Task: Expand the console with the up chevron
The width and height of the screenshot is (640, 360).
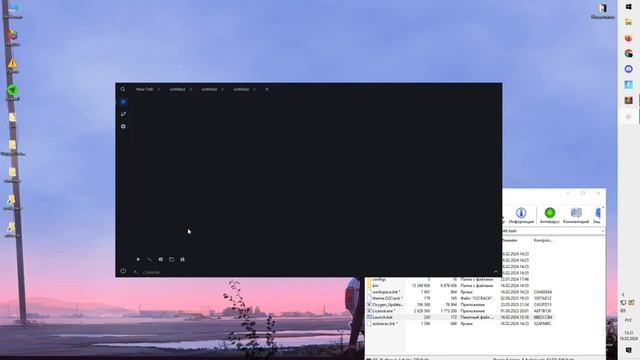Action: [496, 271]
